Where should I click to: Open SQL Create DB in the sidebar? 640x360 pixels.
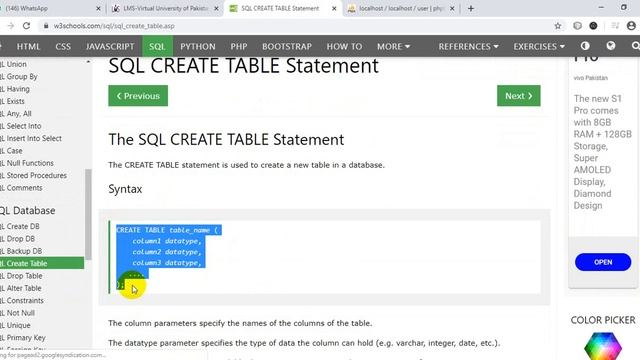point(41,226)
